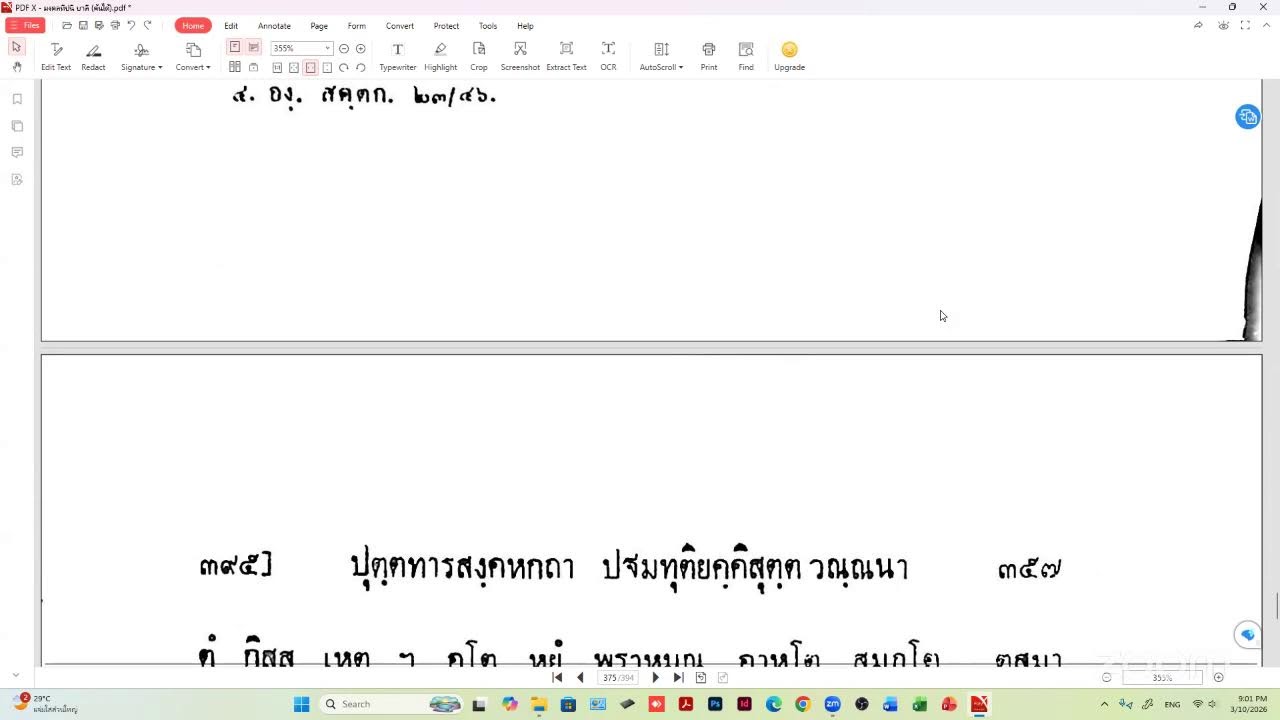1280x720 pixels.
Task: Activate the Redact tool
Action: pos(93,56)
